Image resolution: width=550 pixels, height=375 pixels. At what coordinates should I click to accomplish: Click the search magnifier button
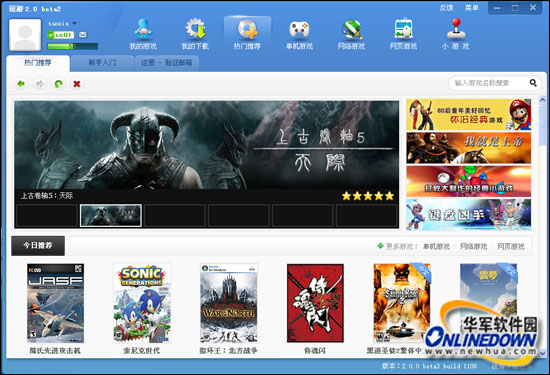tap(533, 83)
